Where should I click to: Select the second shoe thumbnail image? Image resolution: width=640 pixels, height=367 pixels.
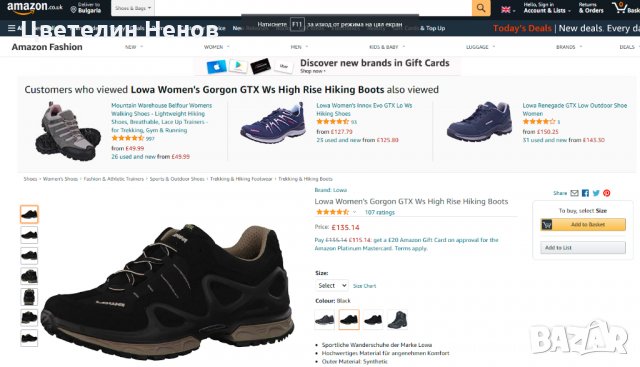[29, 235]
